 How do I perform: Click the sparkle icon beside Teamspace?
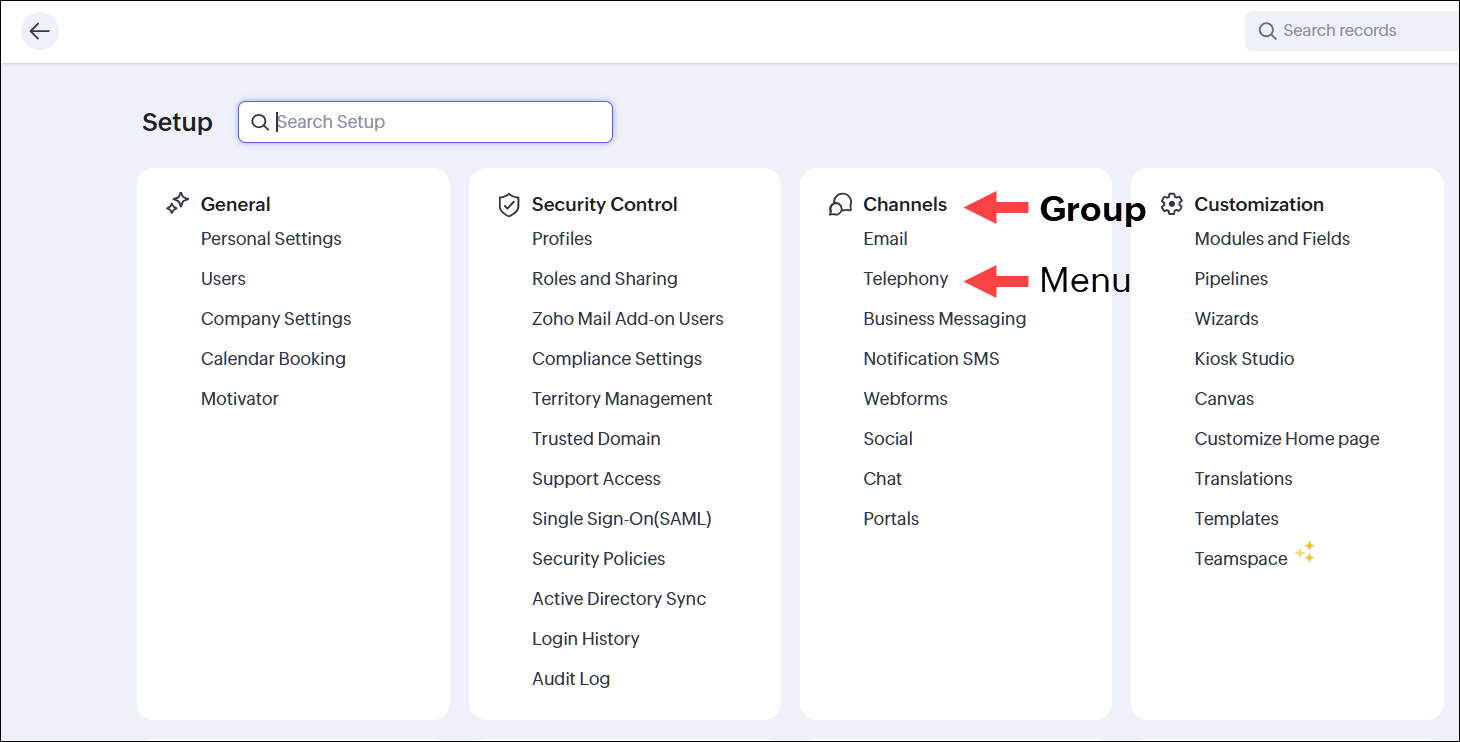[x=1305, y=553]
